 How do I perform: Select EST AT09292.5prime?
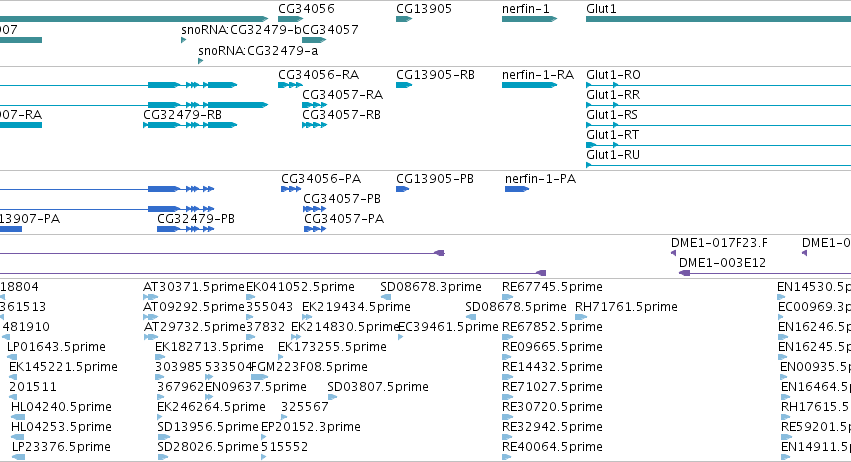pyautogui.click(x=194, y=307)
